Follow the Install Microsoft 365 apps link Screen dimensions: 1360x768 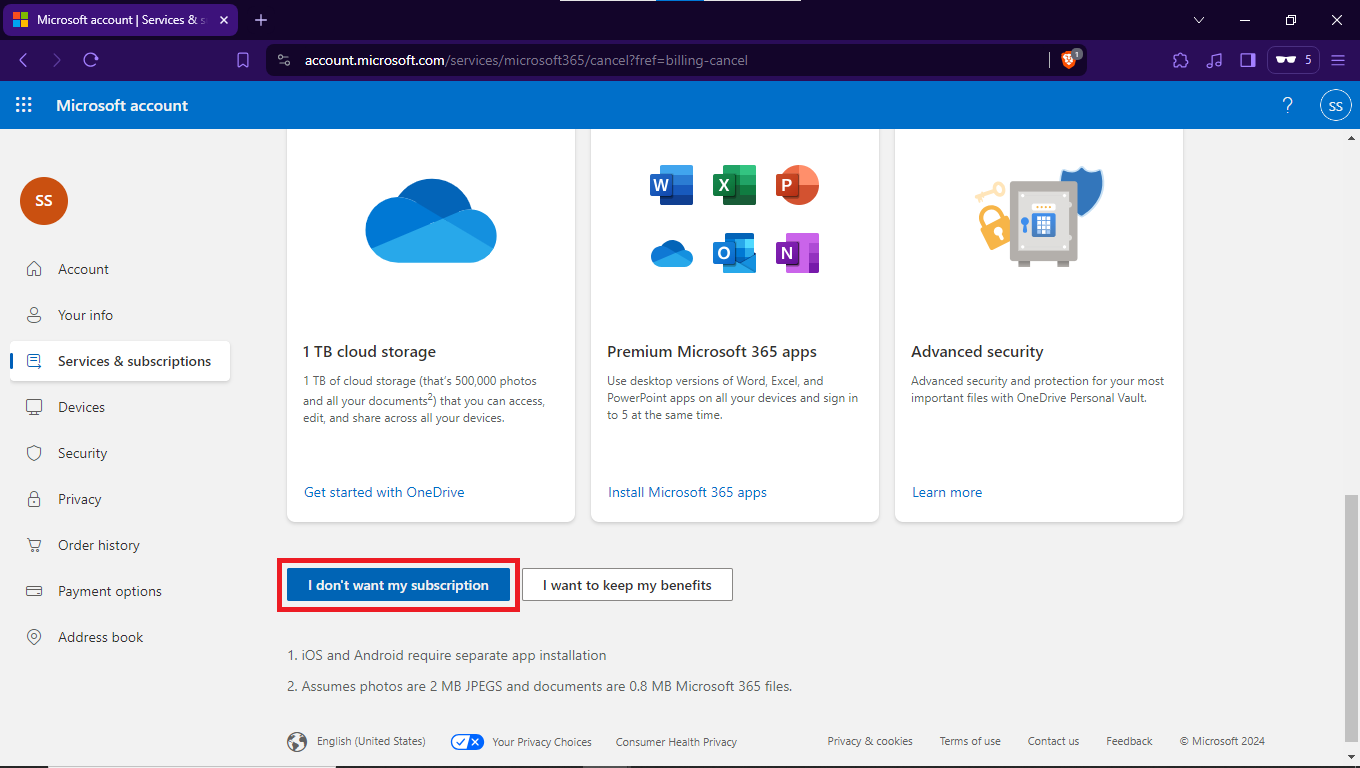[687, 492]
